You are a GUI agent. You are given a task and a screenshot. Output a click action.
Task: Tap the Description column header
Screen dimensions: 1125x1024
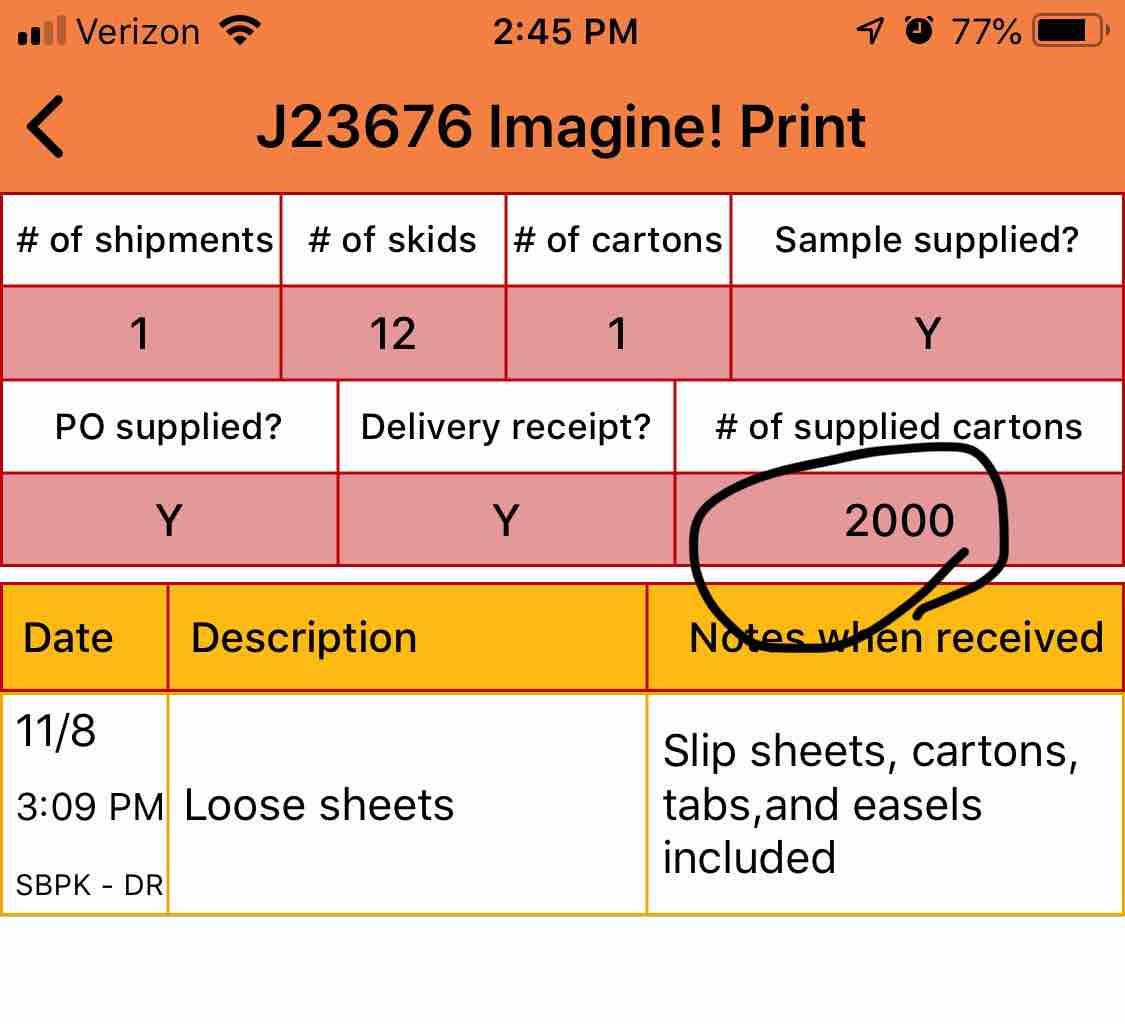click(304, 637)
